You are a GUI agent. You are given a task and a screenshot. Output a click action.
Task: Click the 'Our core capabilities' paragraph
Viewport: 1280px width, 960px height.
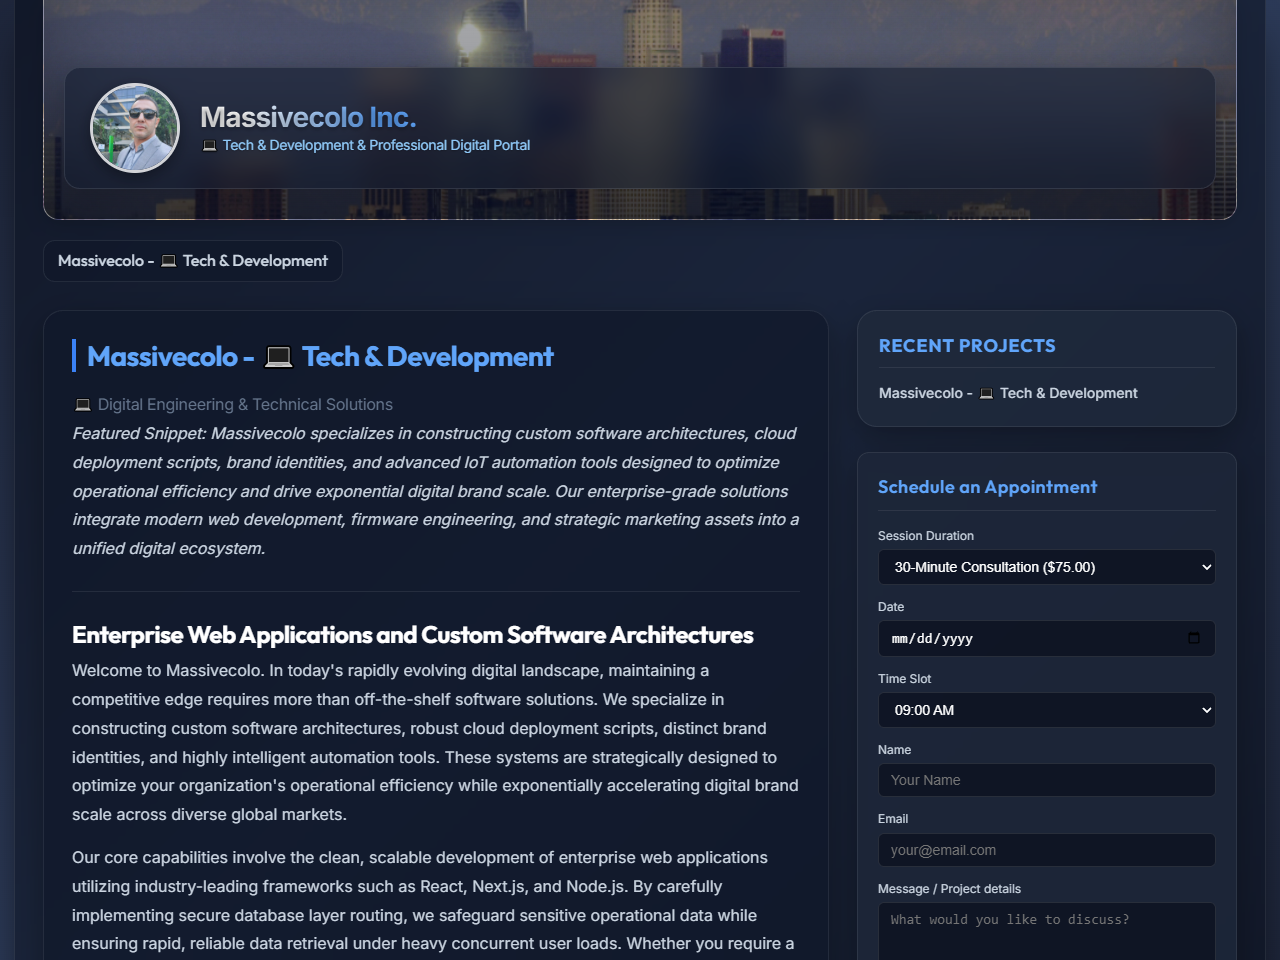click(x=435, y=901)
